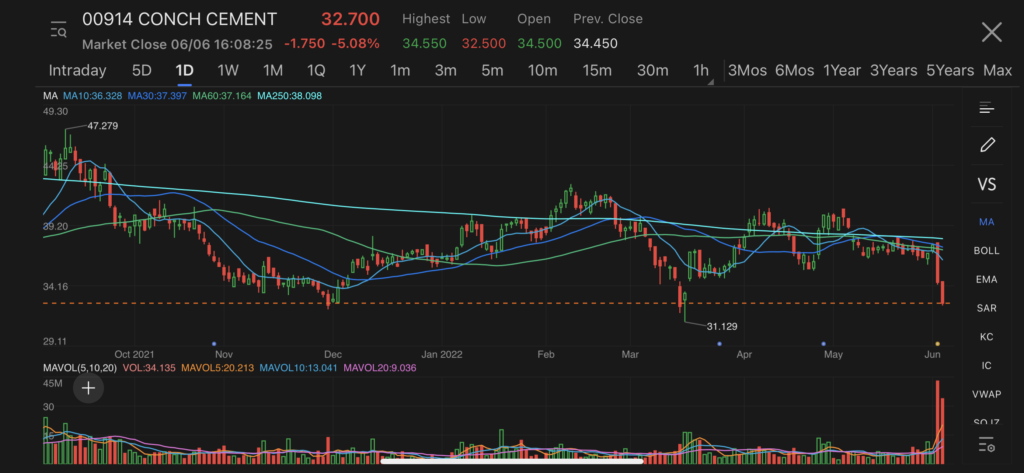Click the orange event dot near Jun
Viewport: 1024px width, 473px height.
[x=937, y=344]
